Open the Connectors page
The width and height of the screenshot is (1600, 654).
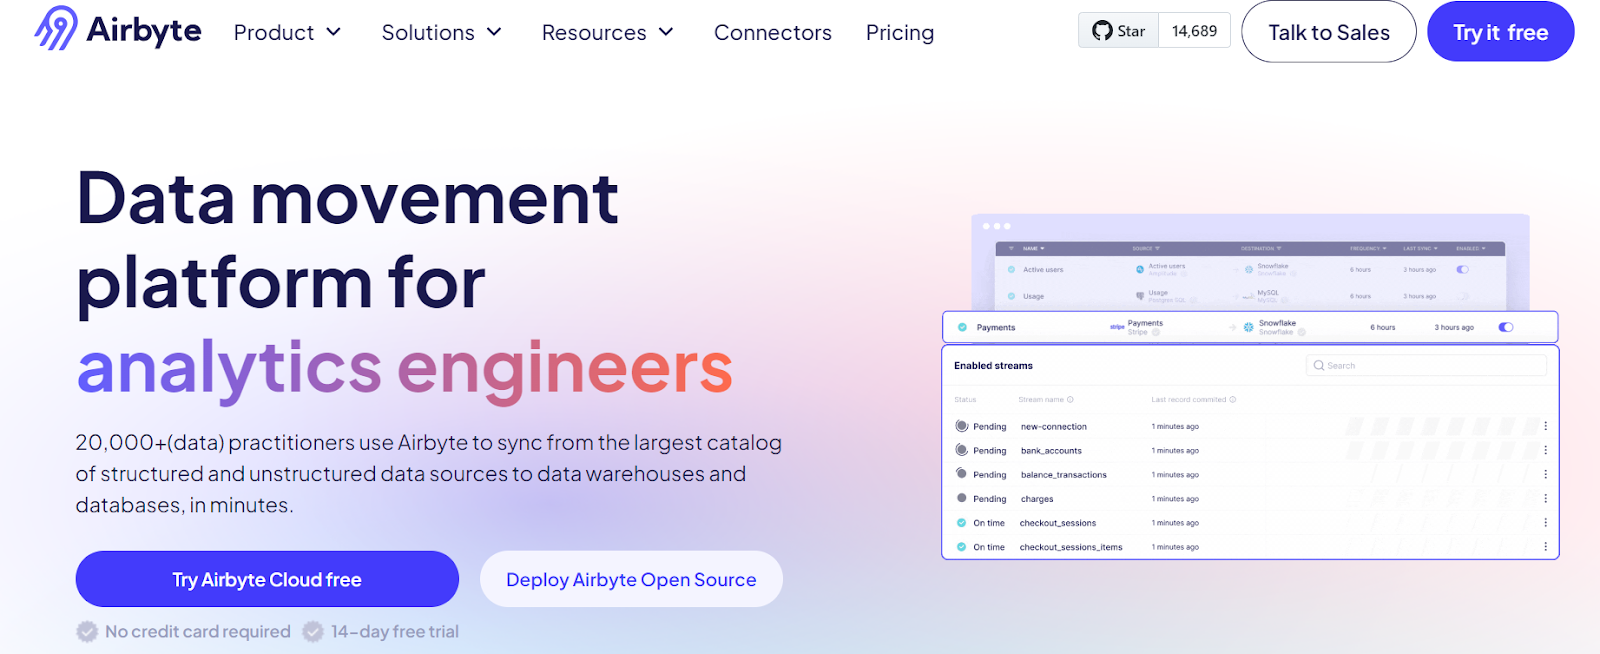[x=773, y=33]
